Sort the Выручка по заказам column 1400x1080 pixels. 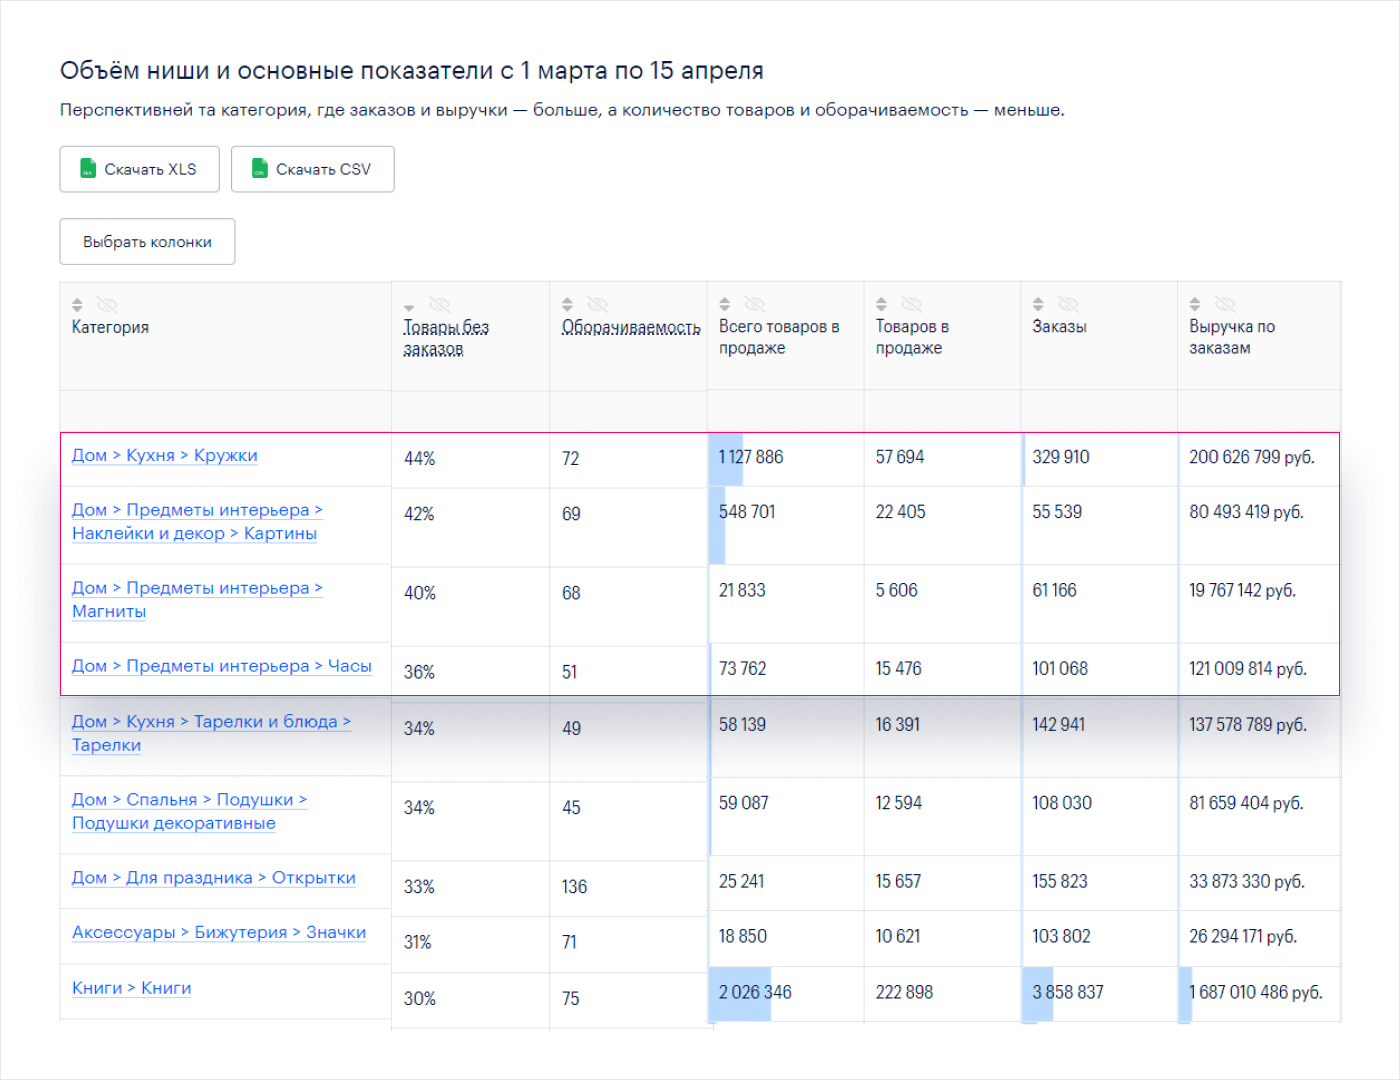1194,303
